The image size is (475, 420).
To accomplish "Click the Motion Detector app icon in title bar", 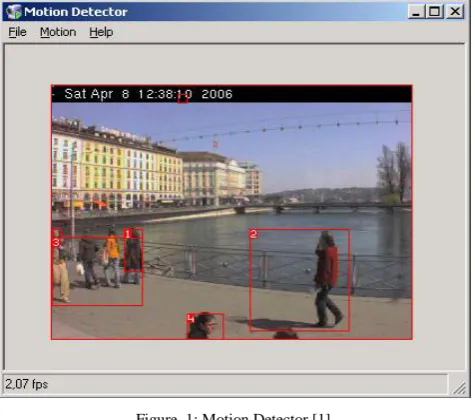I will coord(13,11).
